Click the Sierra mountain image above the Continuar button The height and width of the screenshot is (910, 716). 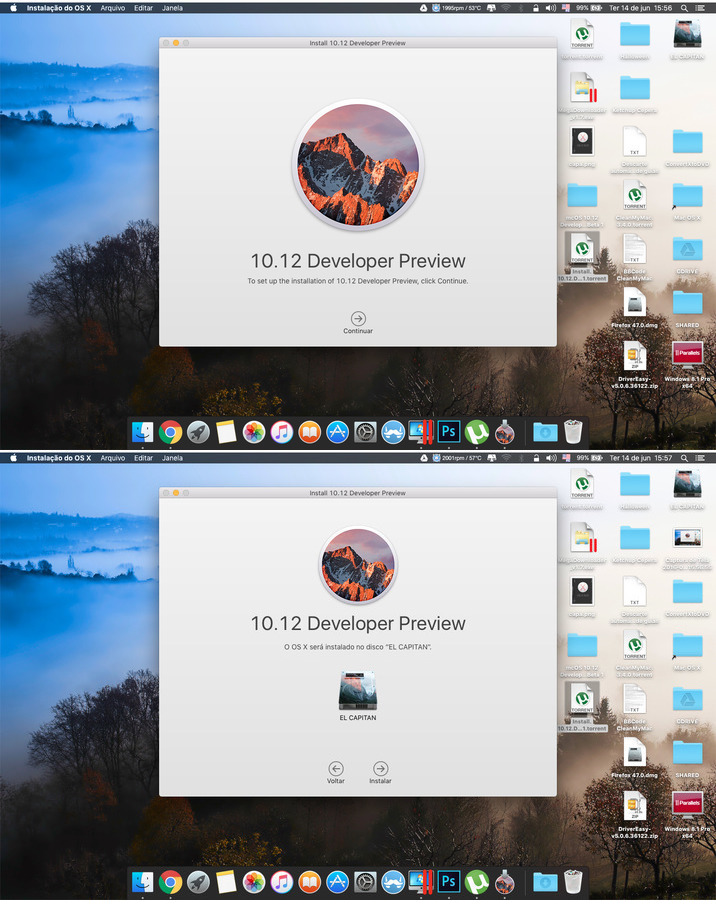click(358, 165)
